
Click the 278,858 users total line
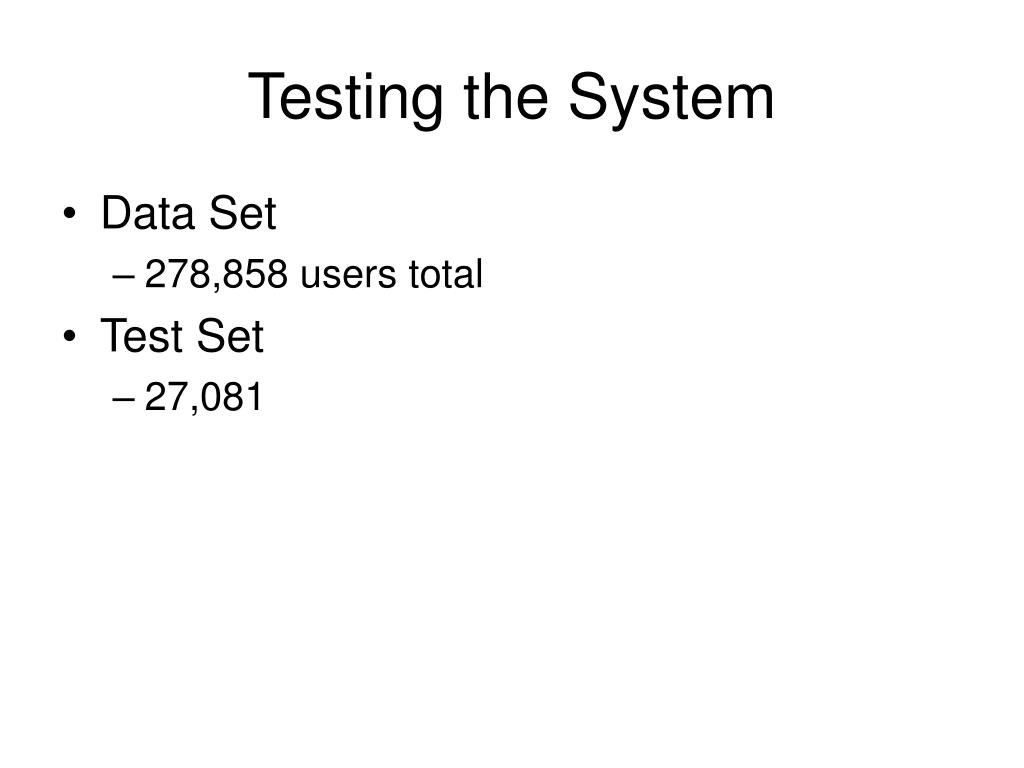click(298, 274)
